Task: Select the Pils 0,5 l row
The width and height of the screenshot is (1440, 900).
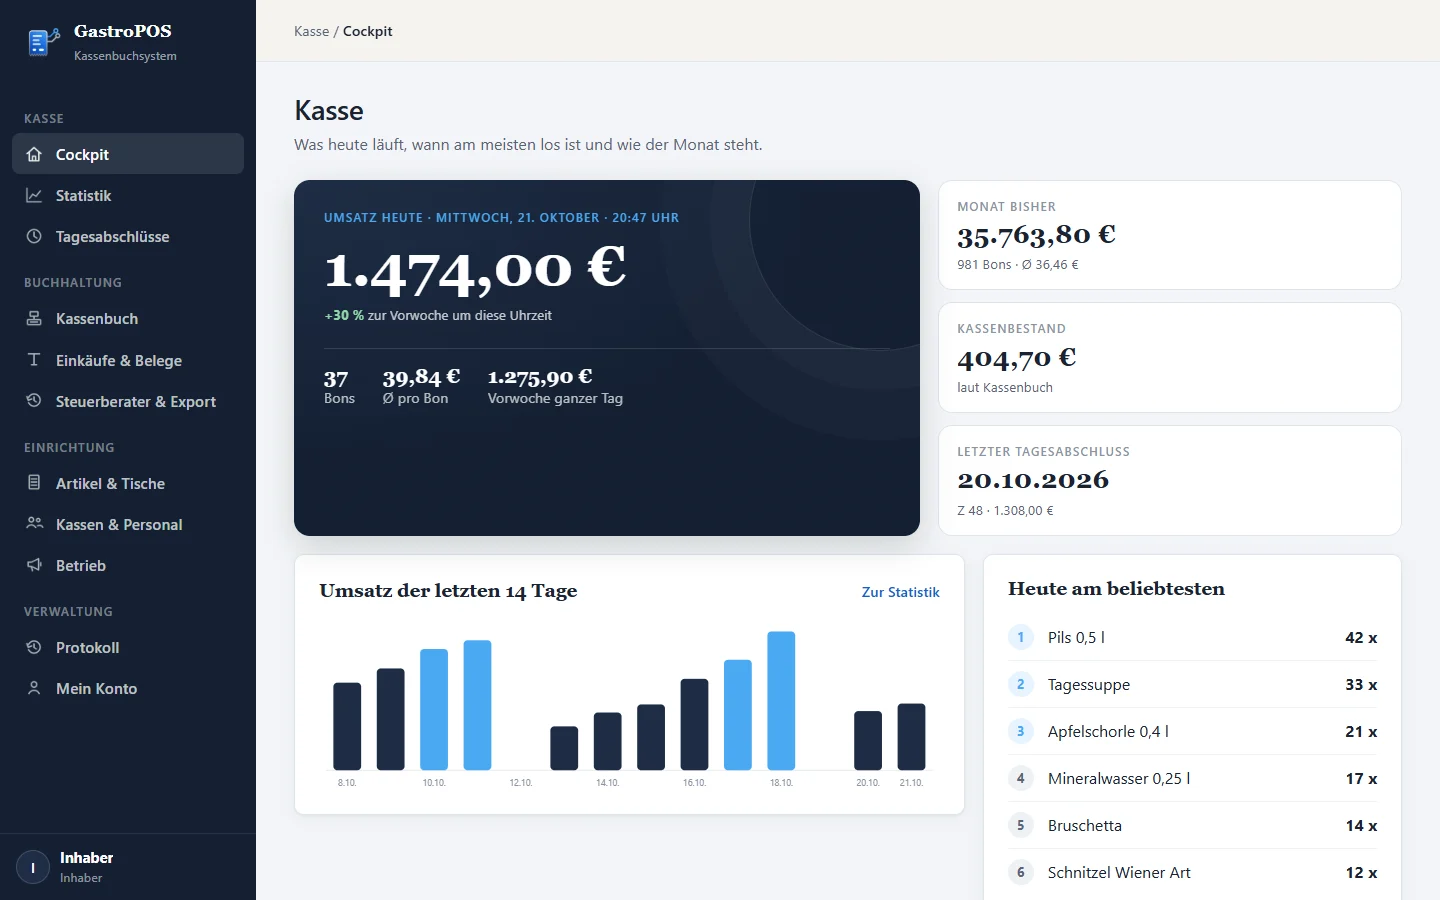Action: (1192, 637)
